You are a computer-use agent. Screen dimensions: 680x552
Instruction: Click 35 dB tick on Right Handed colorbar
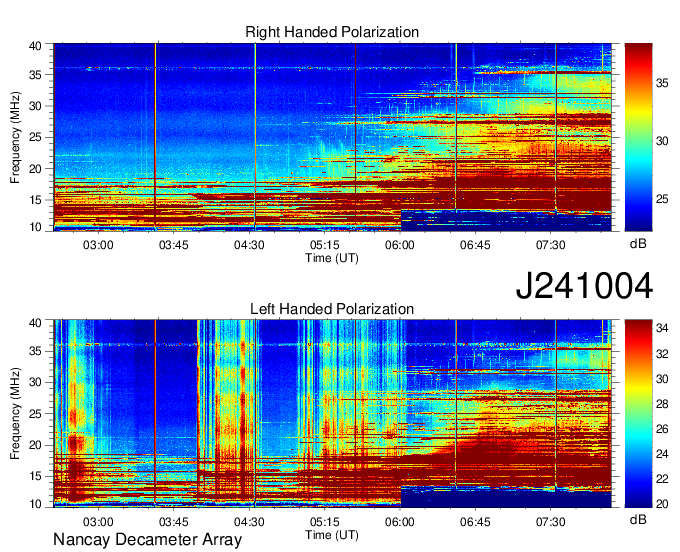point(662,83)
